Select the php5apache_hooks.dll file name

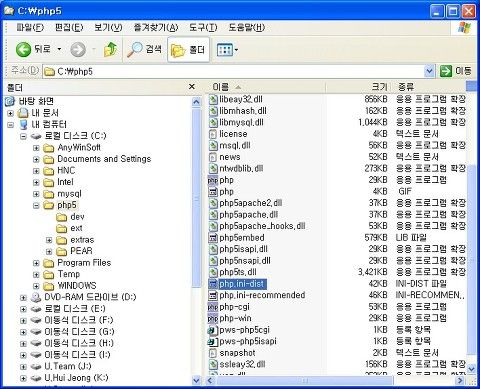tap(262, 226)
